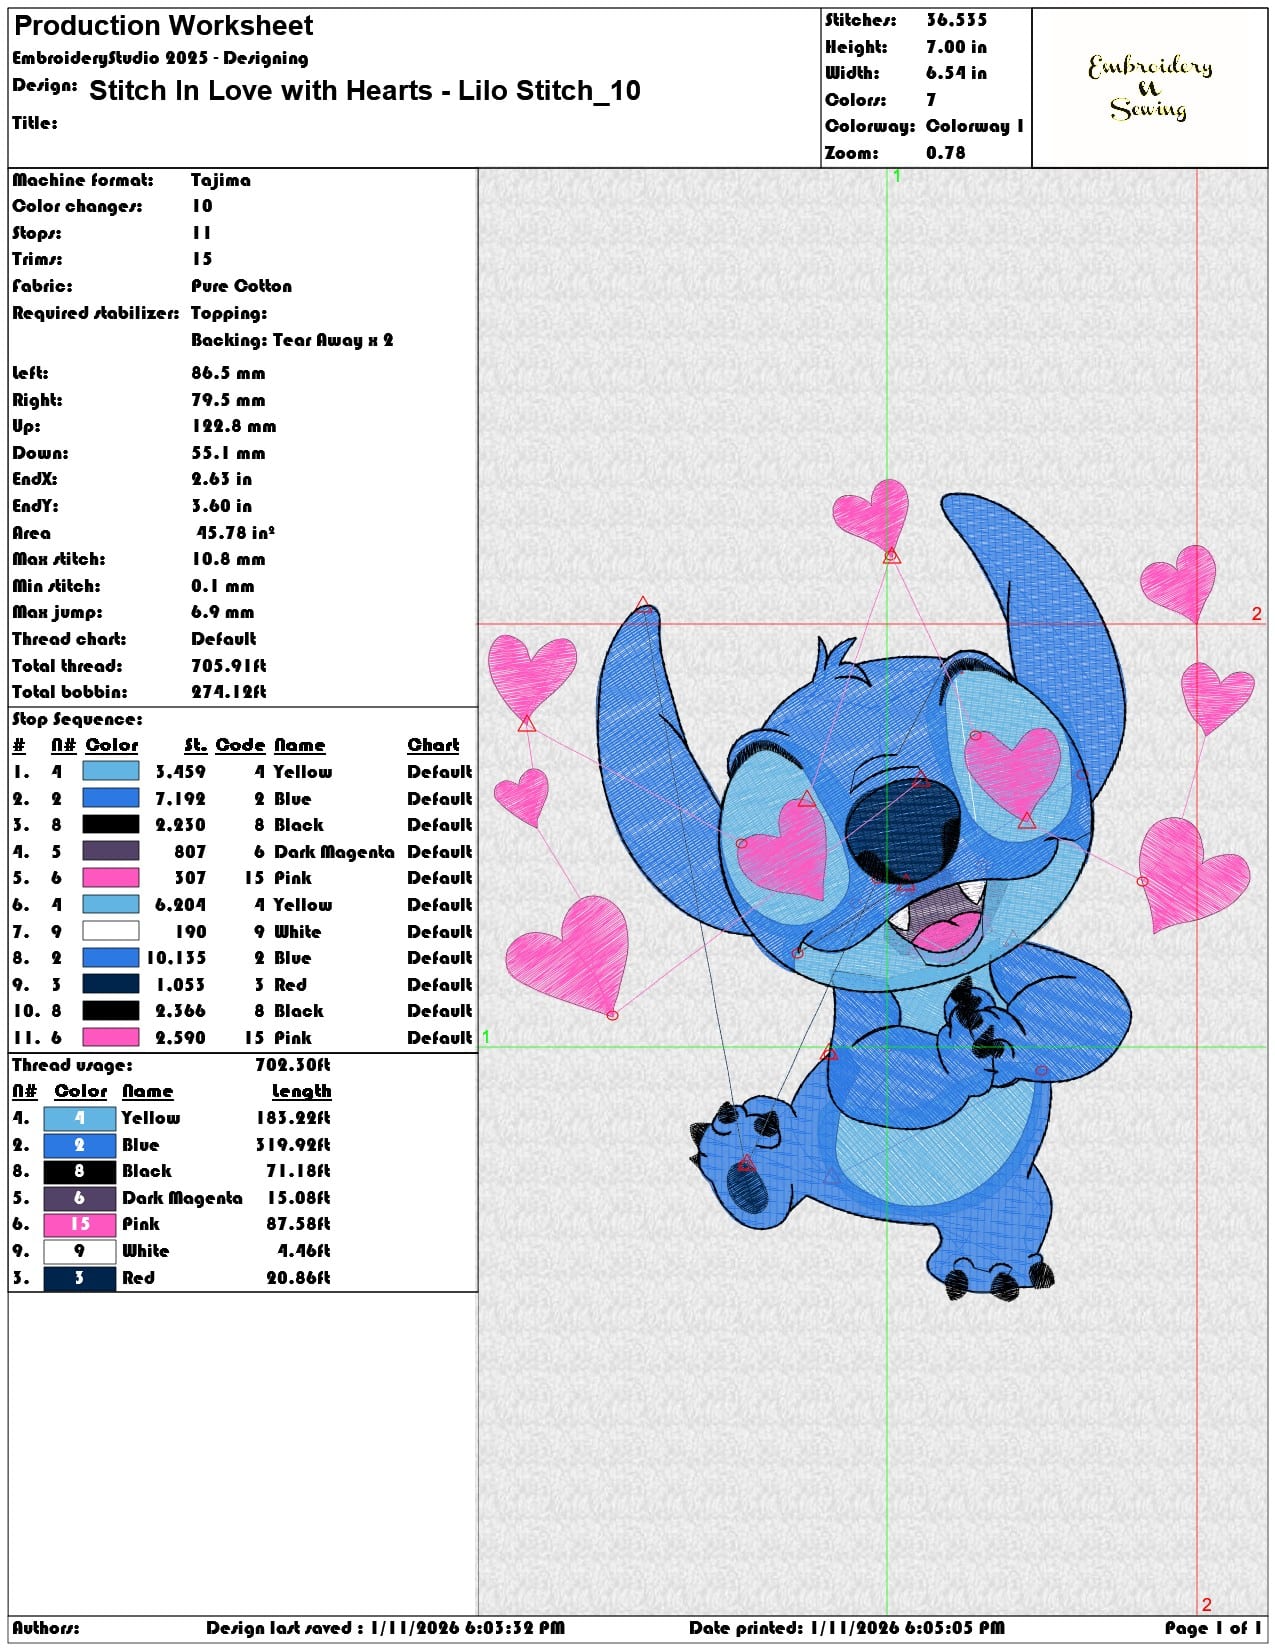The width and height of the screenshot is (1275, 1650).
Task: Click thread usage swatch numbered 2
Action: tap(80, 1145)
